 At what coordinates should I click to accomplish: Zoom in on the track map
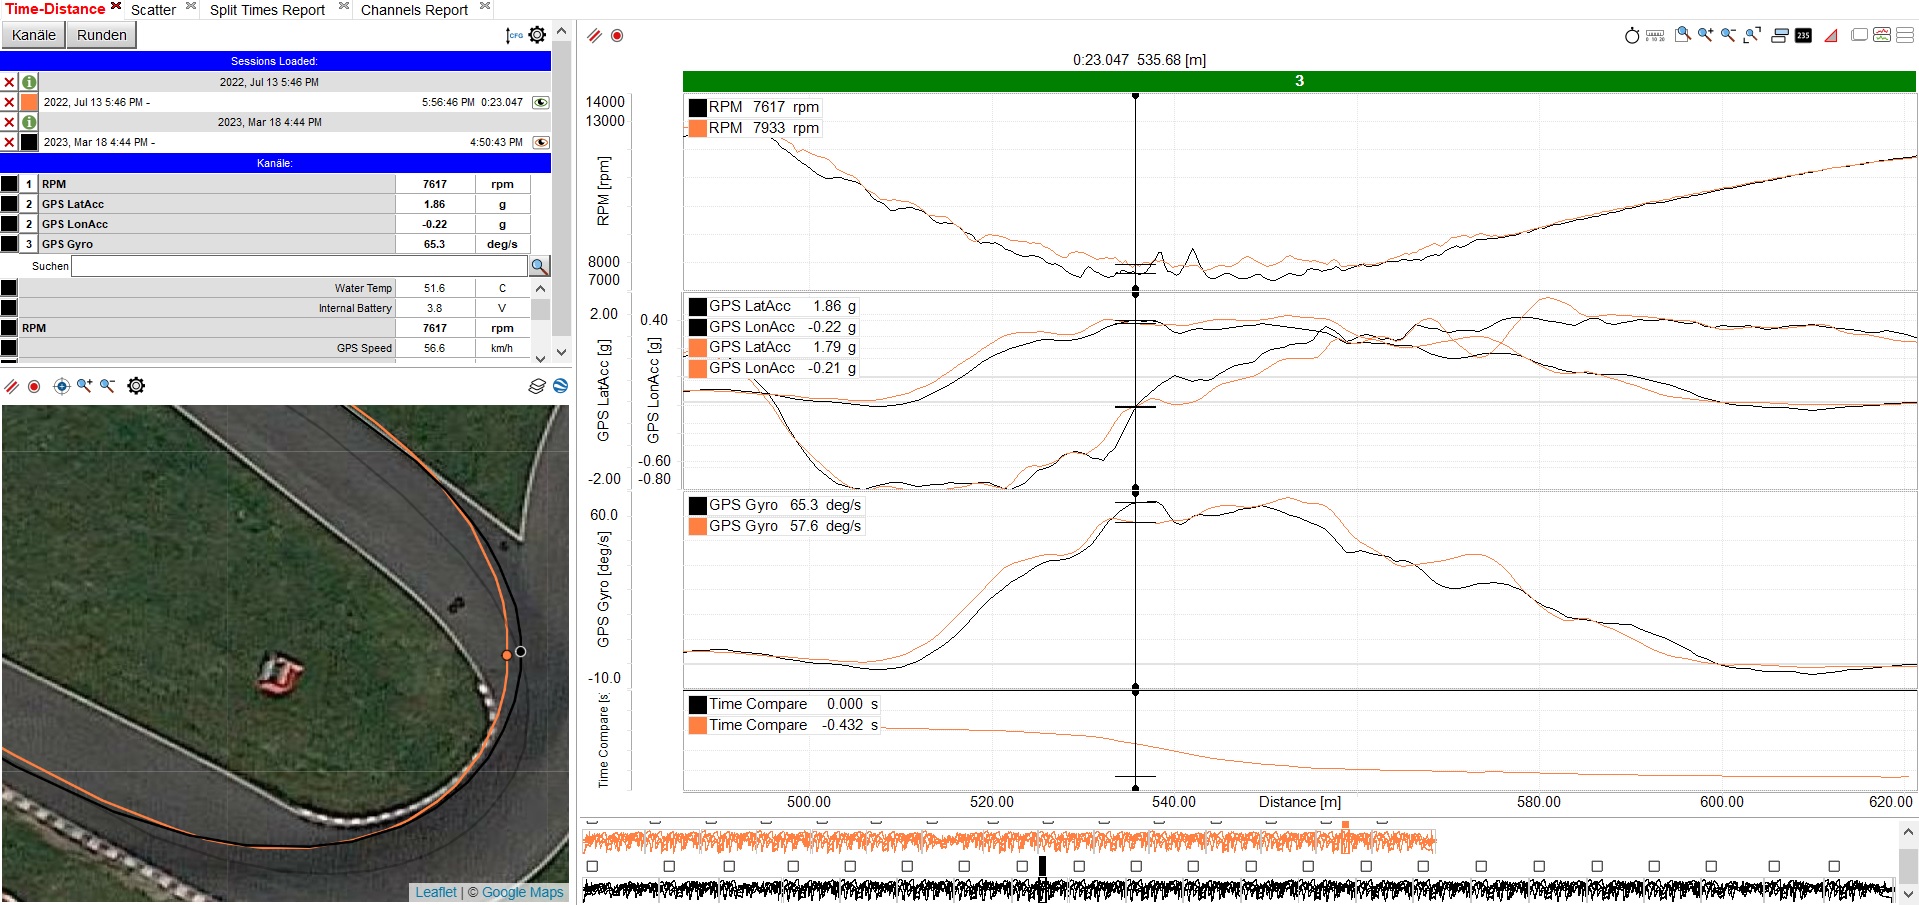click(x=84, y=386)
